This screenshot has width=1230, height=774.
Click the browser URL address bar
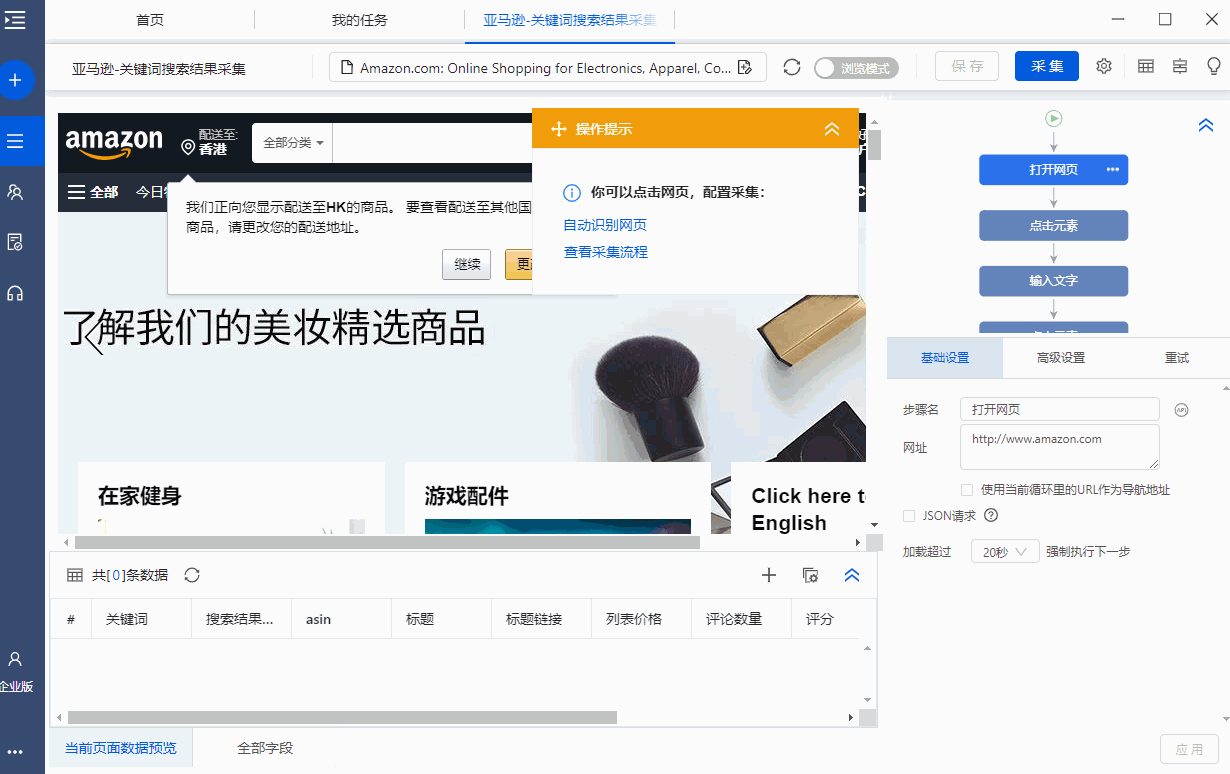point(548,67)
